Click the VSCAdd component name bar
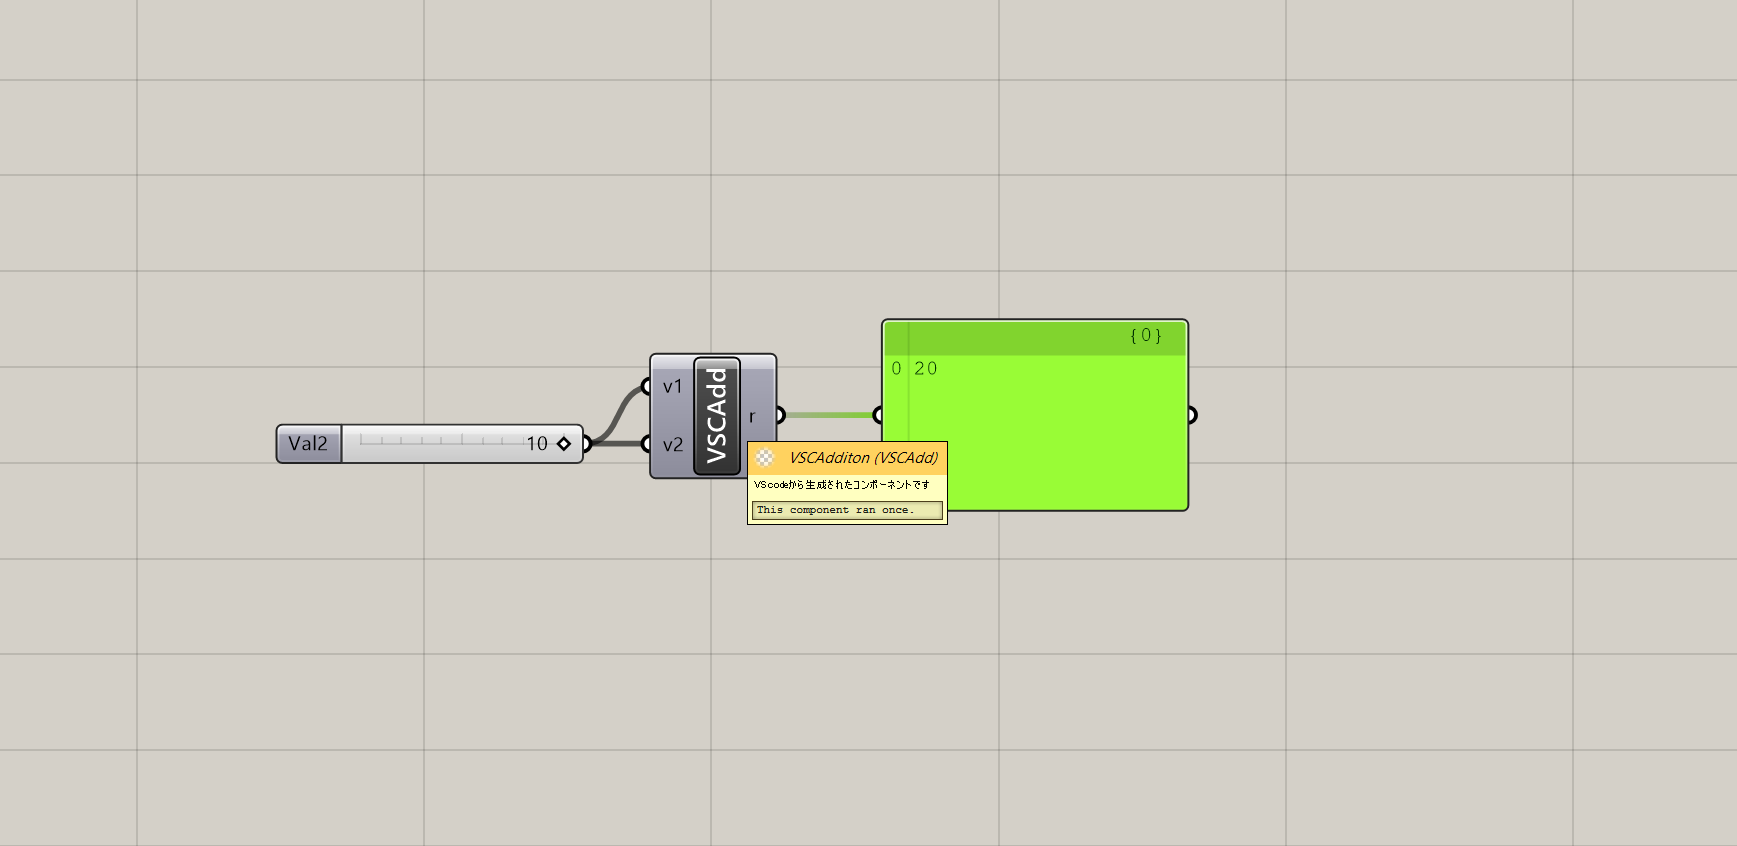Screen dimensions: 1737x846 click(x=716, y=415)
